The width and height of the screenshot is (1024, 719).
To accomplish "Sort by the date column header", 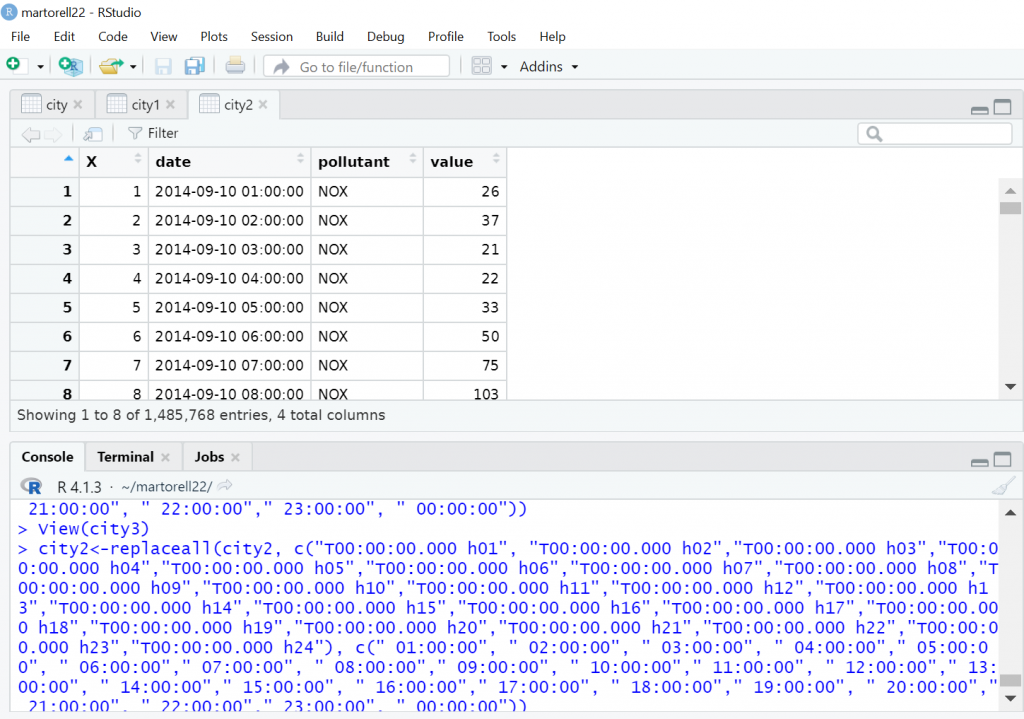I will tap(230, 162).
